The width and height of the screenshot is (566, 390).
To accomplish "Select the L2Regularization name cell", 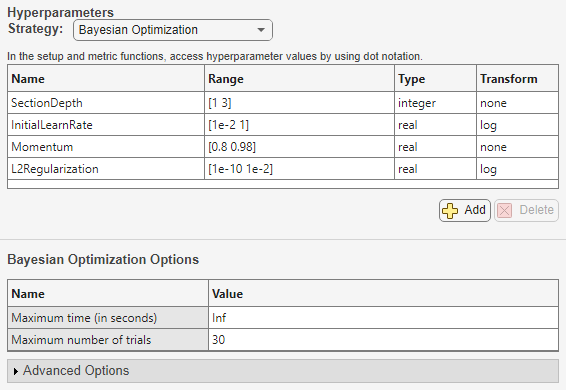I will pyautogui.click(x=106, y=169).
